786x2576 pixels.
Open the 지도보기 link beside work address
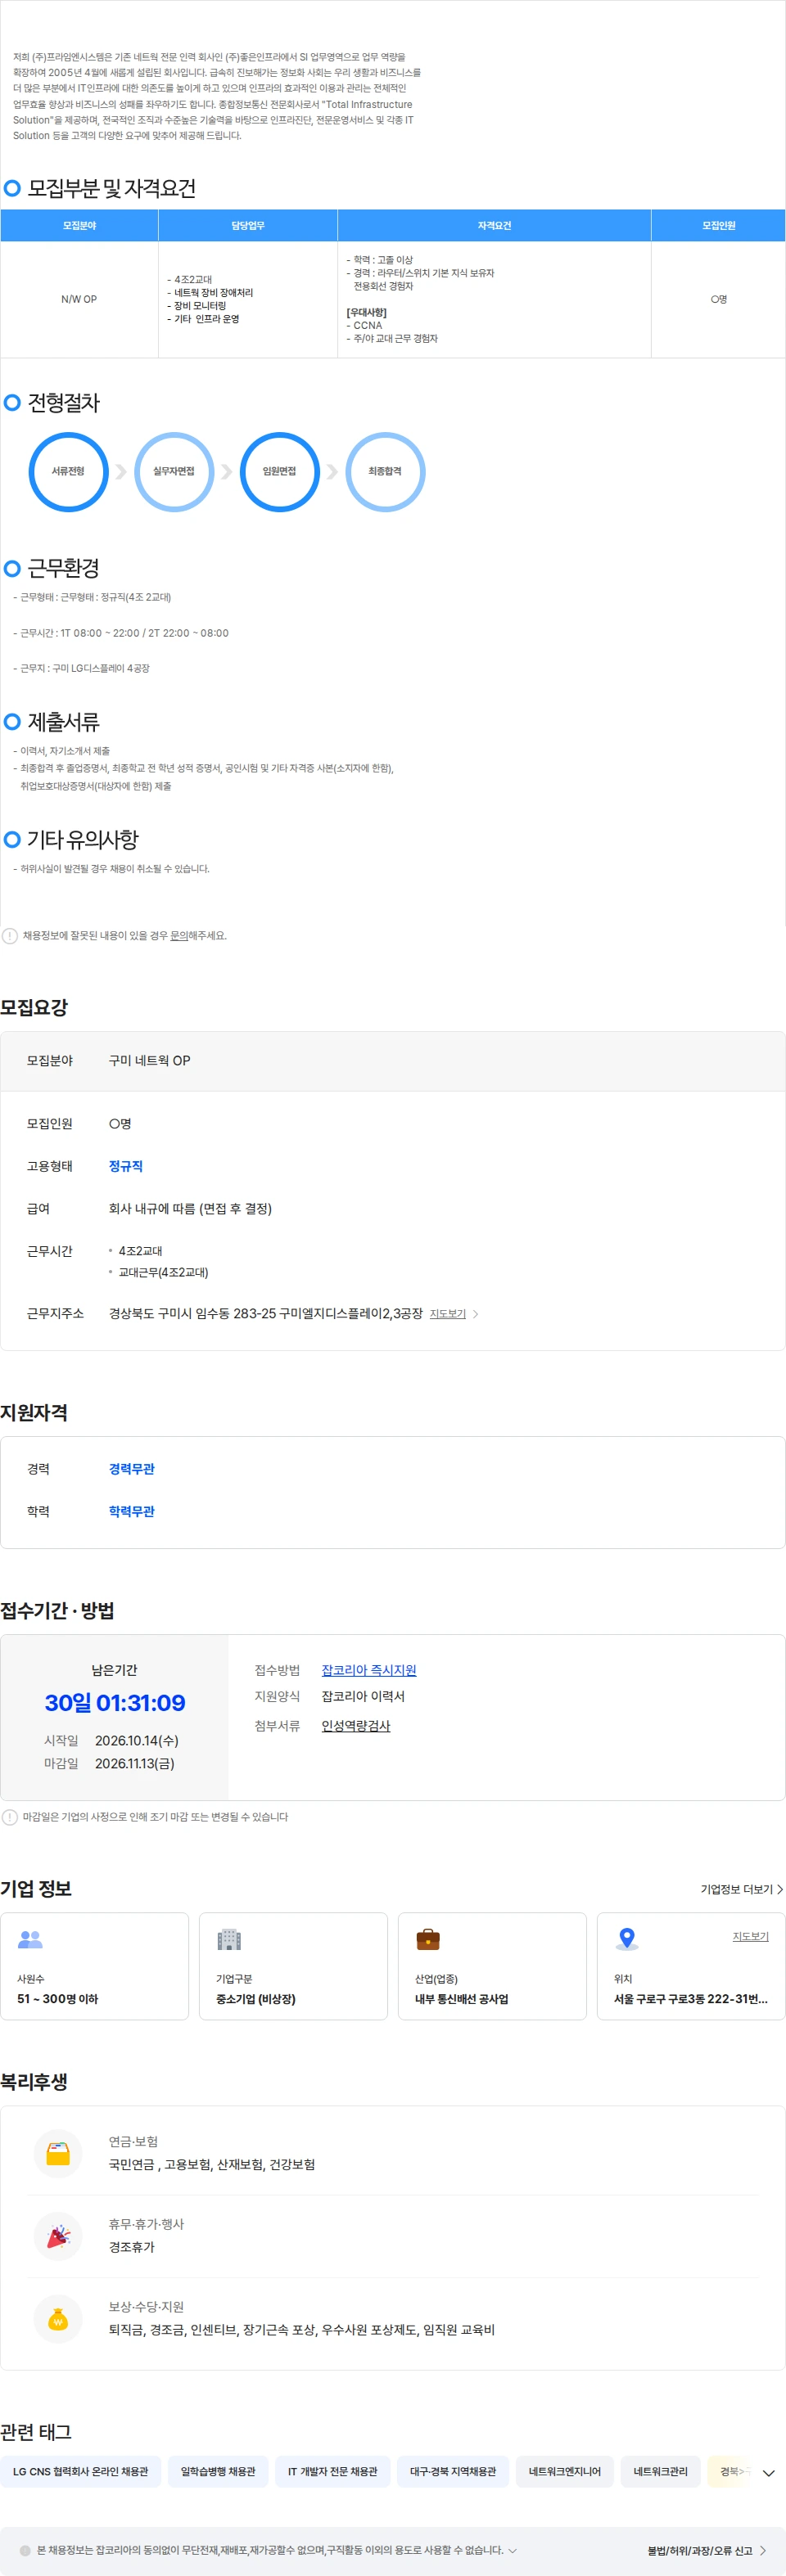click(x=447, y=1314)
